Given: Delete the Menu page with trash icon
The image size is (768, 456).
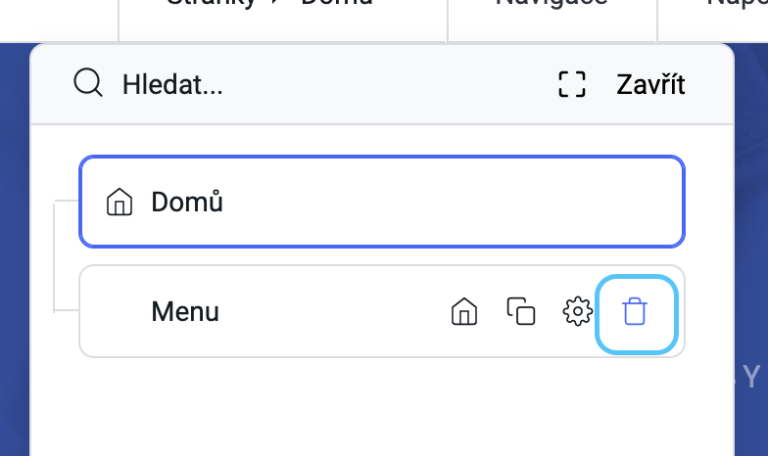Looking at the screenshot, I should (x=635, y=312).
